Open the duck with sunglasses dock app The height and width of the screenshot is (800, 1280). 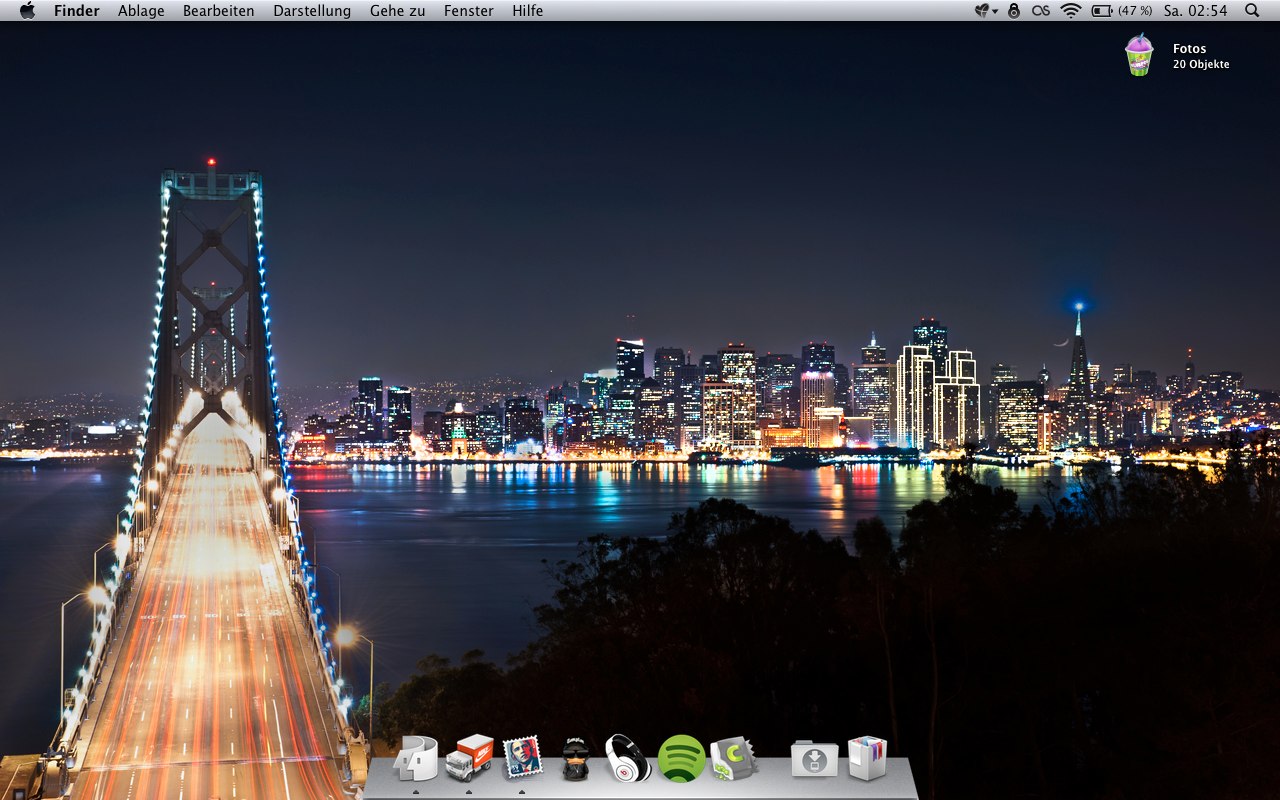click(x=574, y=759)
